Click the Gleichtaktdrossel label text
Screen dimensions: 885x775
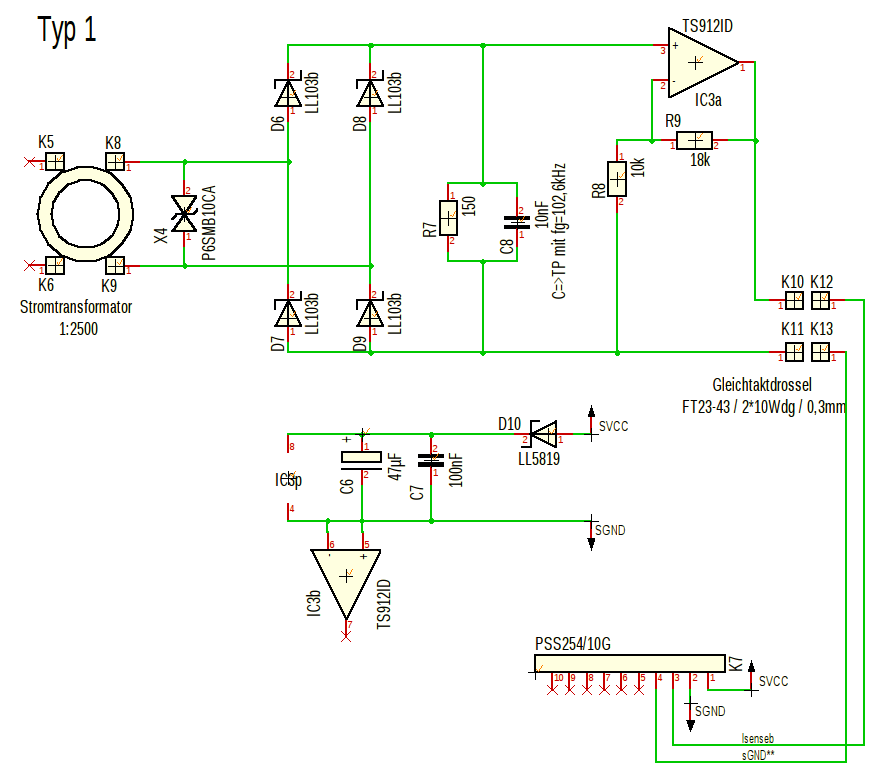pyautogui.click(x=761, y=385)
